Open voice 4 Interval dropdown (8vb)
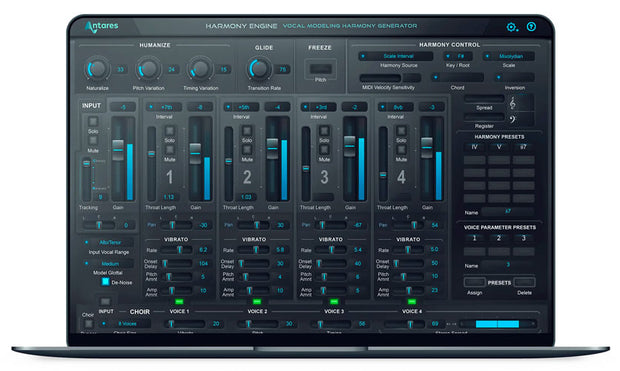Image resolution: width=620 pixels, height=371 pixels. pyautogui.click(x=396, y=107)
